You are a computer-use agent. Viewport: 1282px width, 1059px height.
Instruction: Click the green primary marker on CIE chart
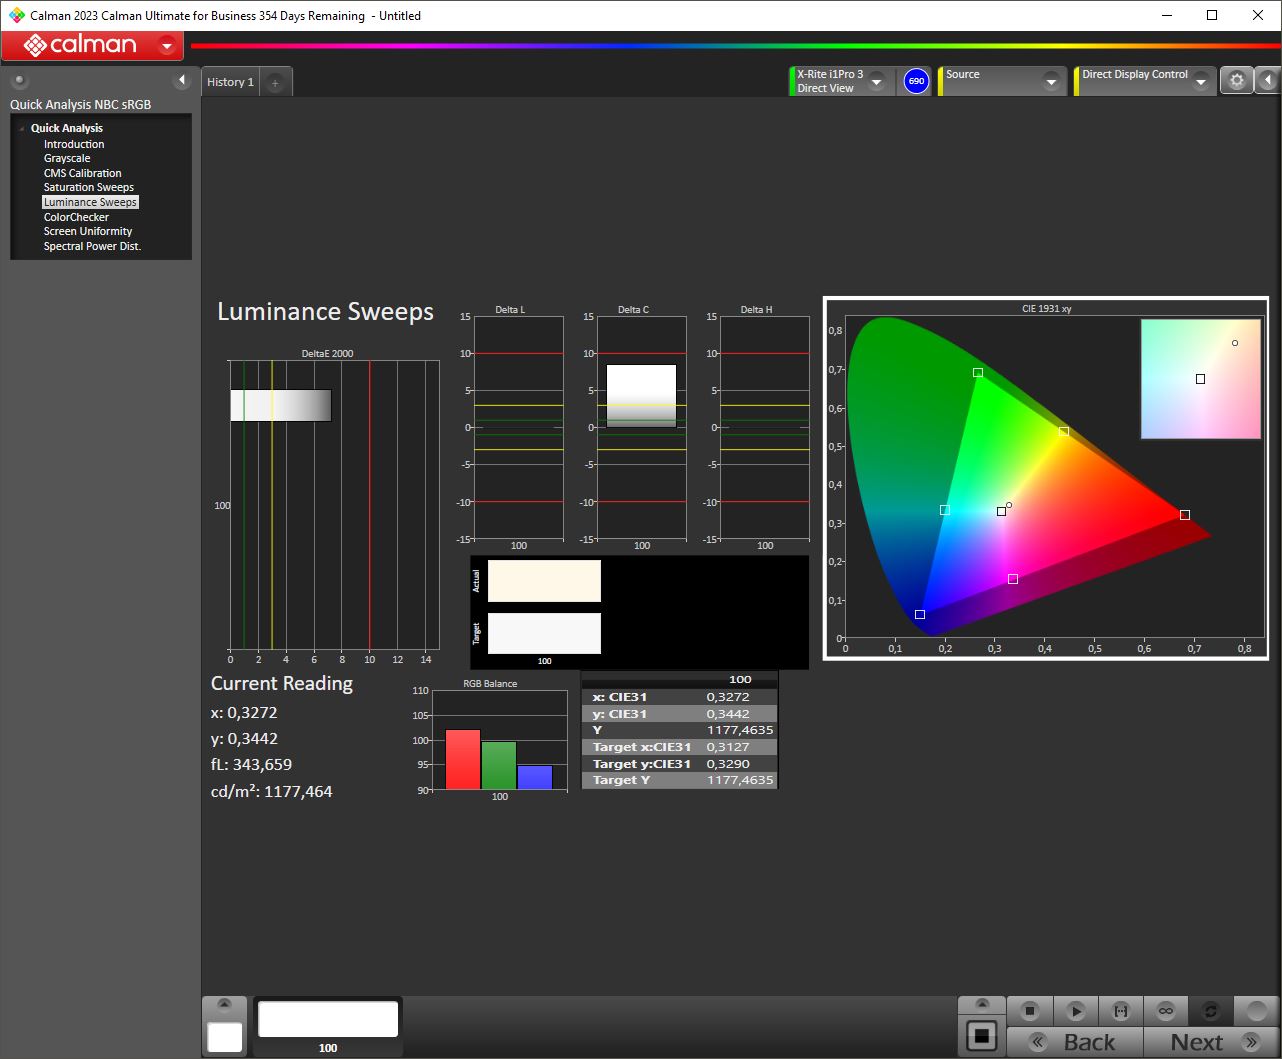click(978, 372)
